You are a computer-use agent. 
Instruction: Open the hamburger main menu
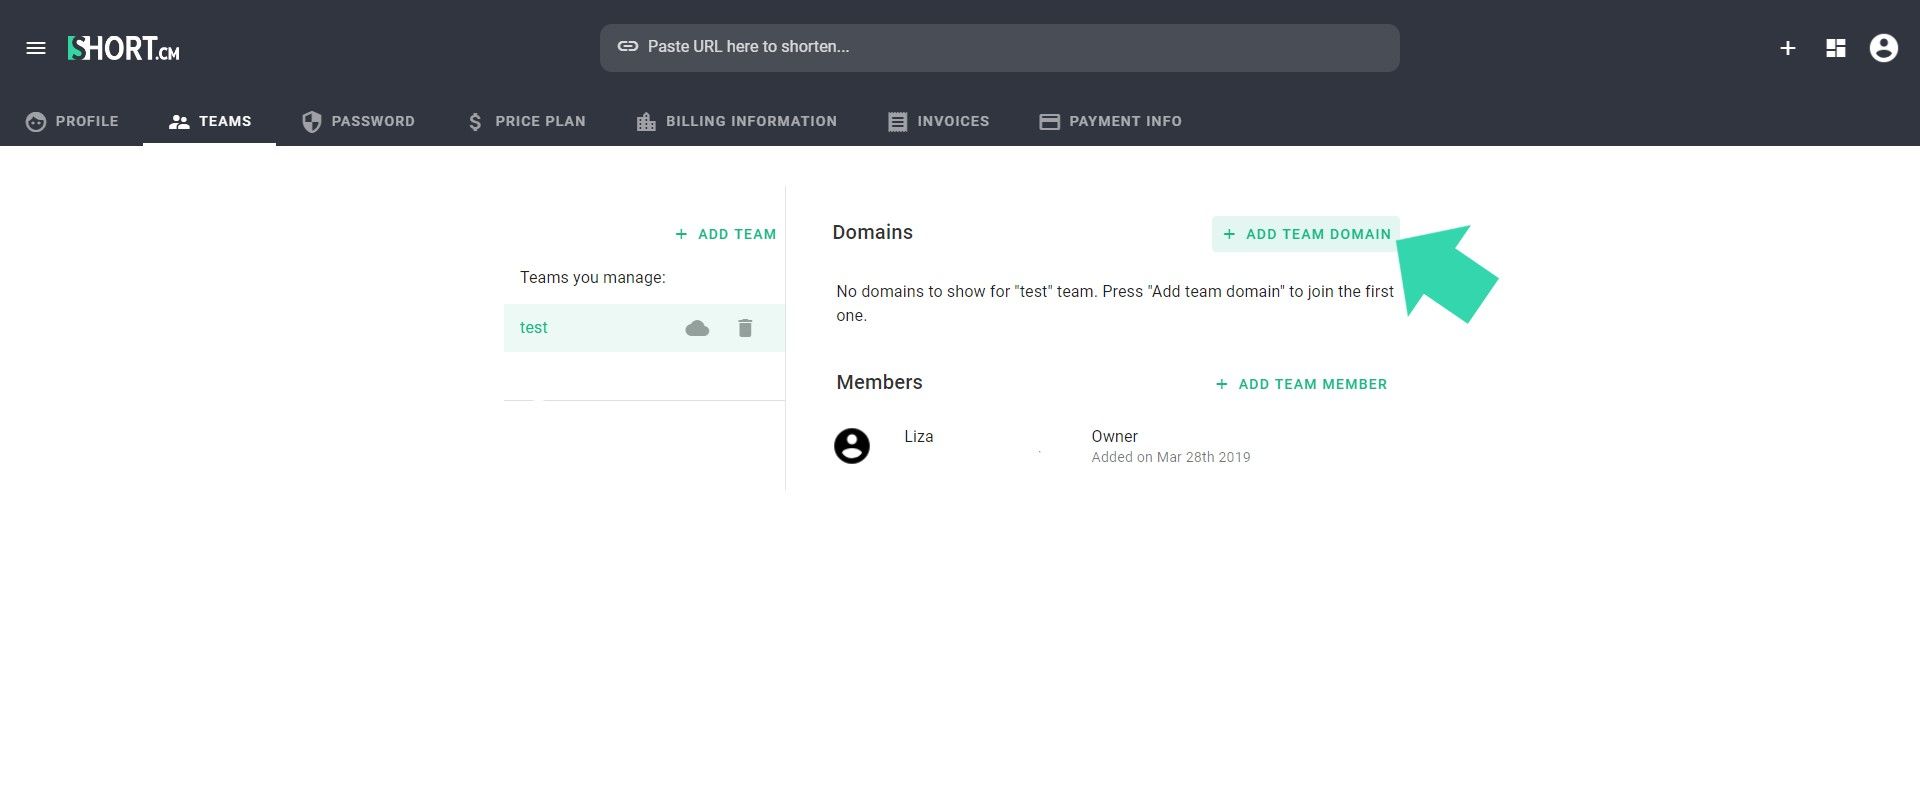[x=36, y=48]
